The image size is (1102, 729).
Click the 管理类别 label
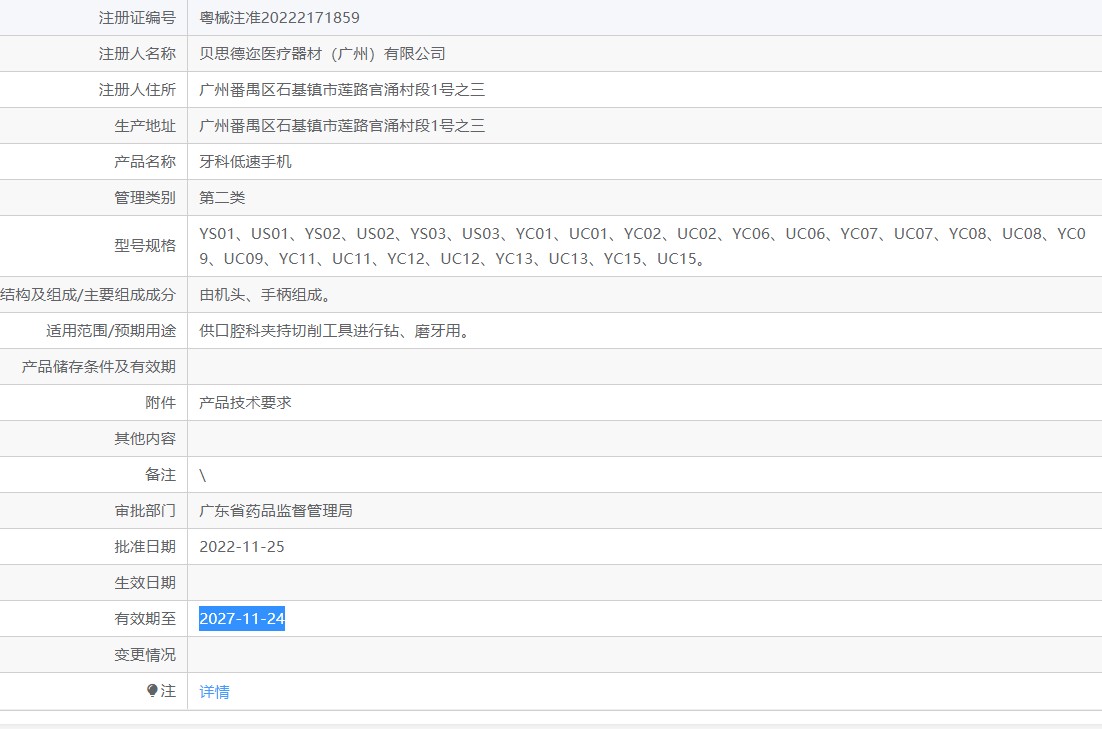click(145, 198)
